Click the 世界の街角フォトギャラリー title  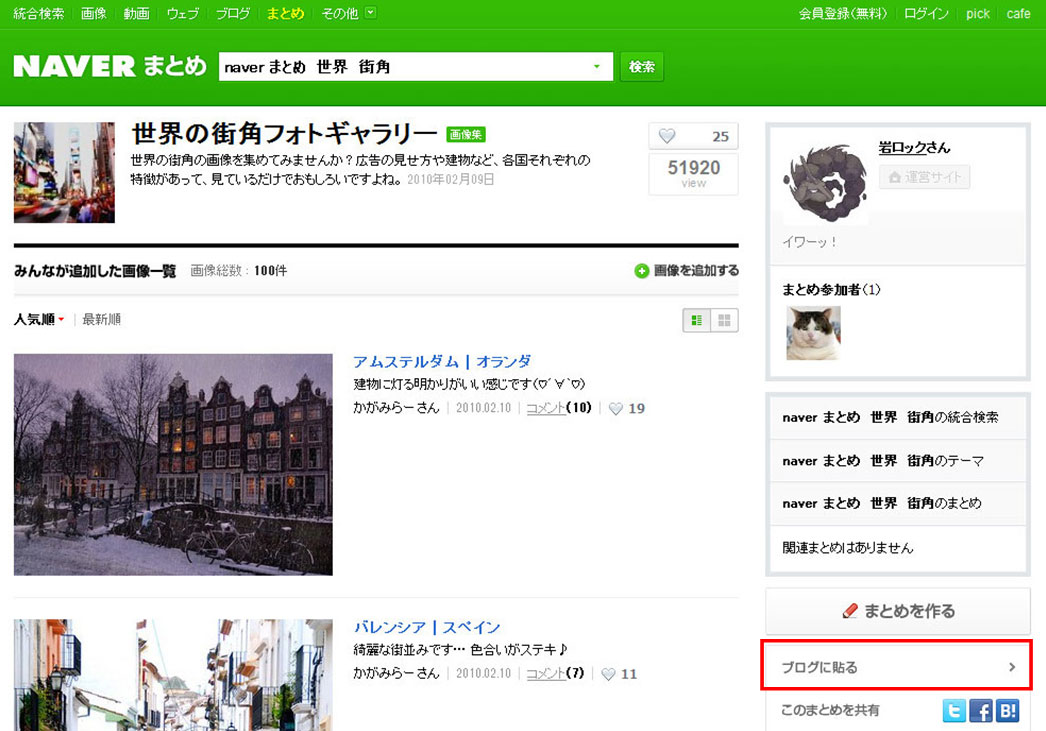(x=284, y=133)
